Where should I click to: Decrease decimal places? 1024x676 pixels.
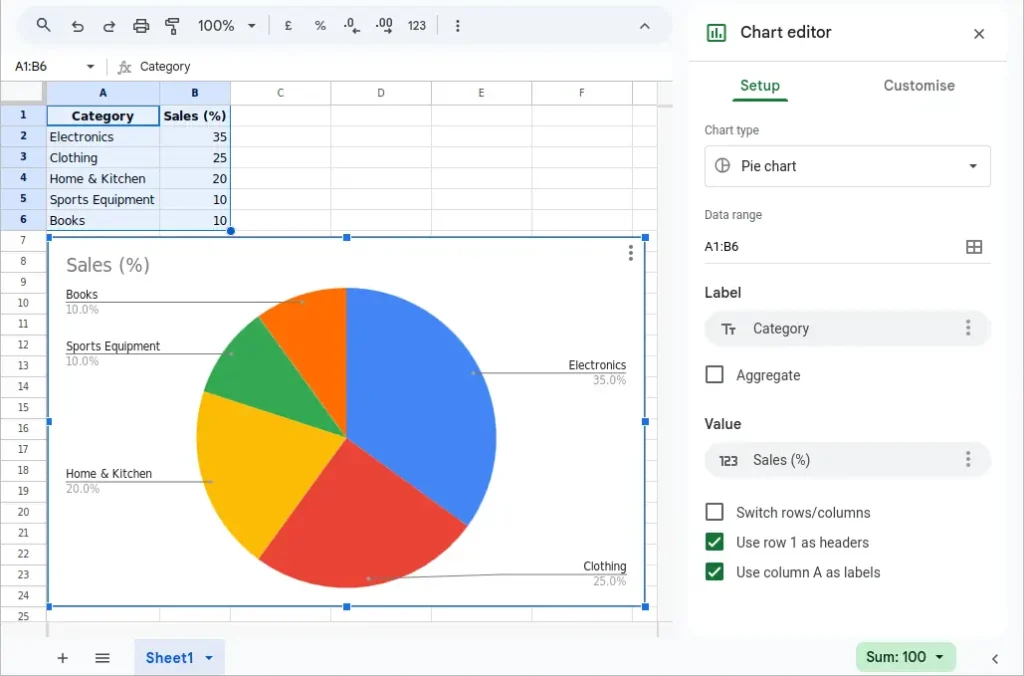click(x=351, y=26)
